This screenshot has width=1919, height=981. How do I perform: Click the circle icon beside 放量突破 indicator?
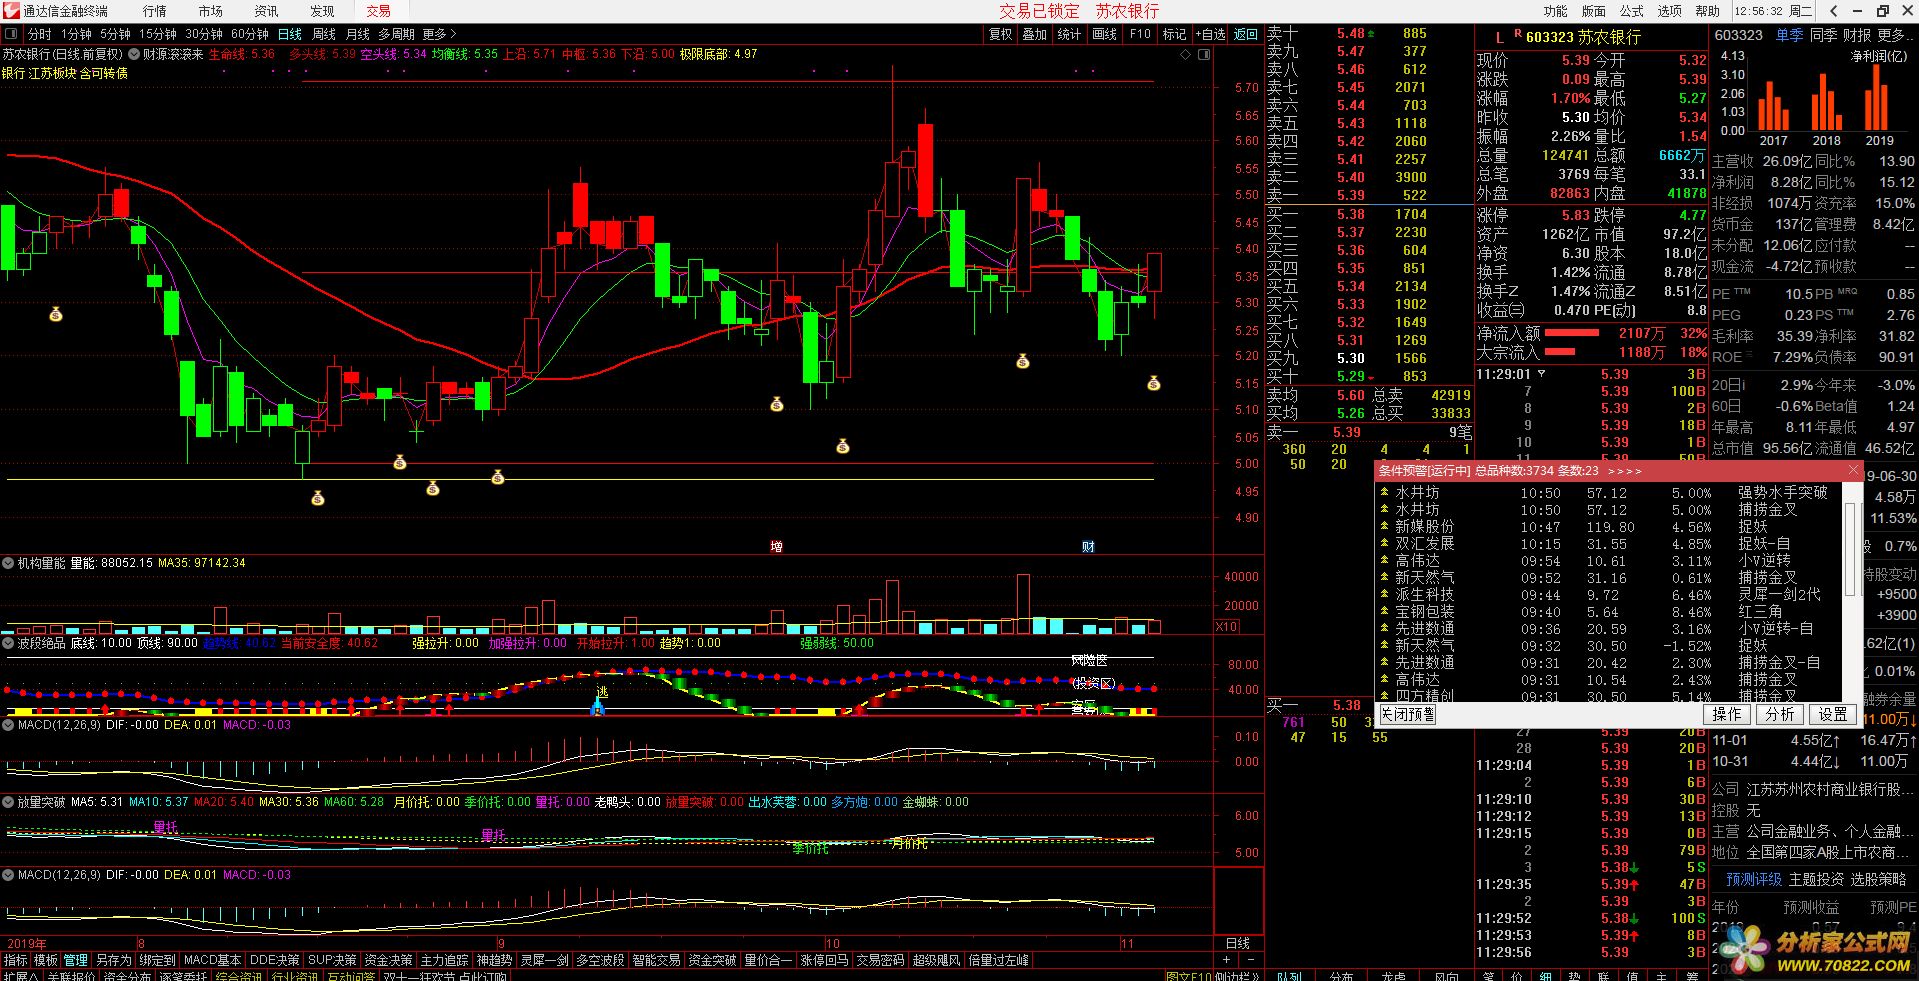8,802
